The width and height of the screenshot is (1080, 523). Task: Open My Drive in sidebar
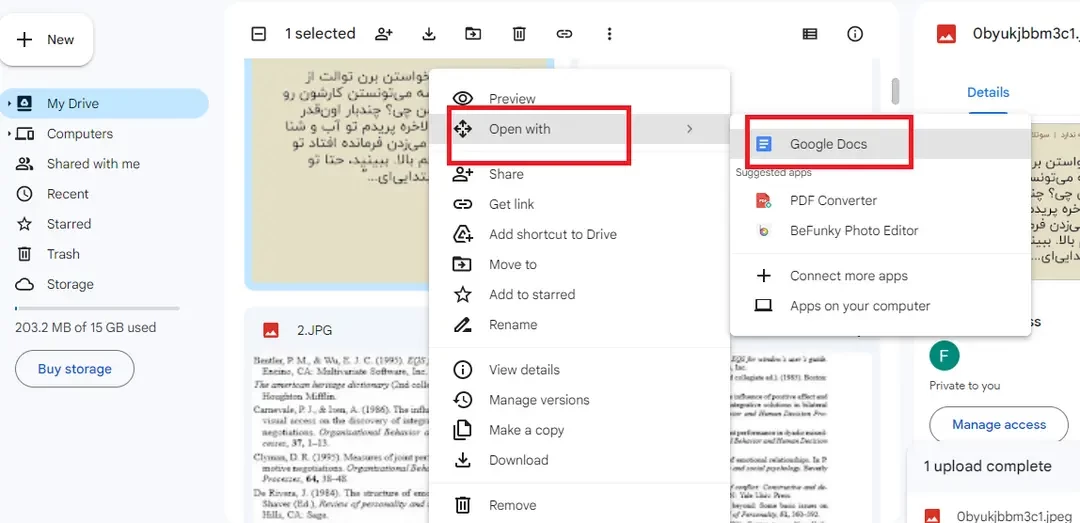click(x=105, y=103)
